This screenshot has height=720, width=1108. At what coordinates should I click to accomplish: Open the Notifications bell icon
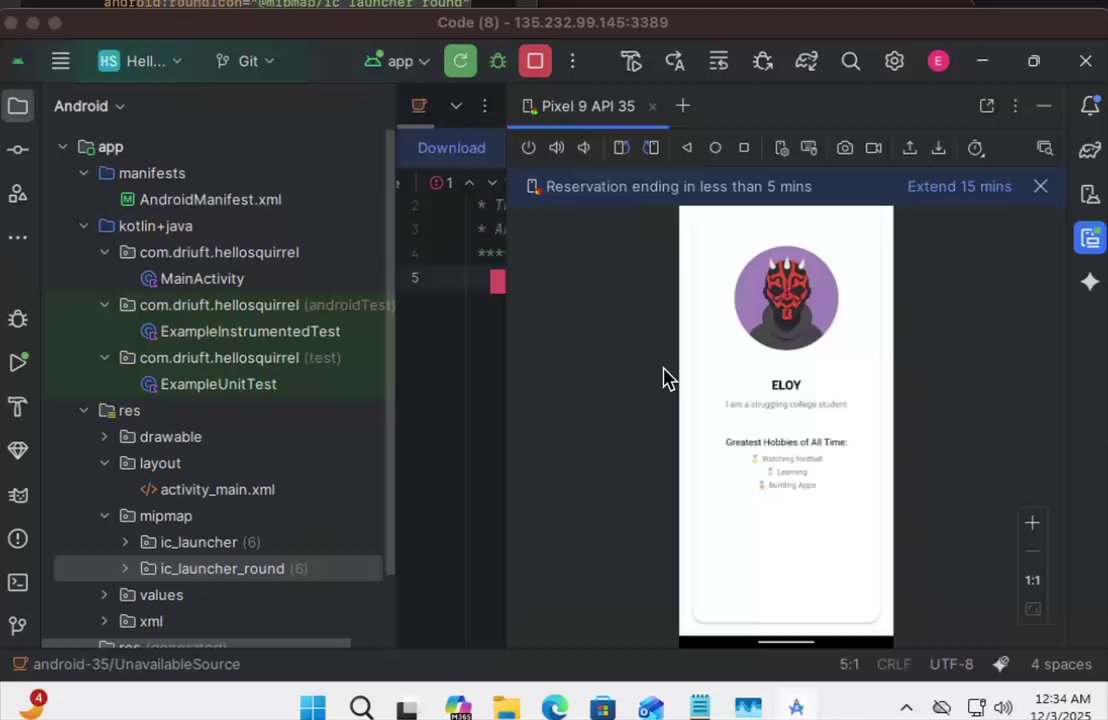point(1090,106)
